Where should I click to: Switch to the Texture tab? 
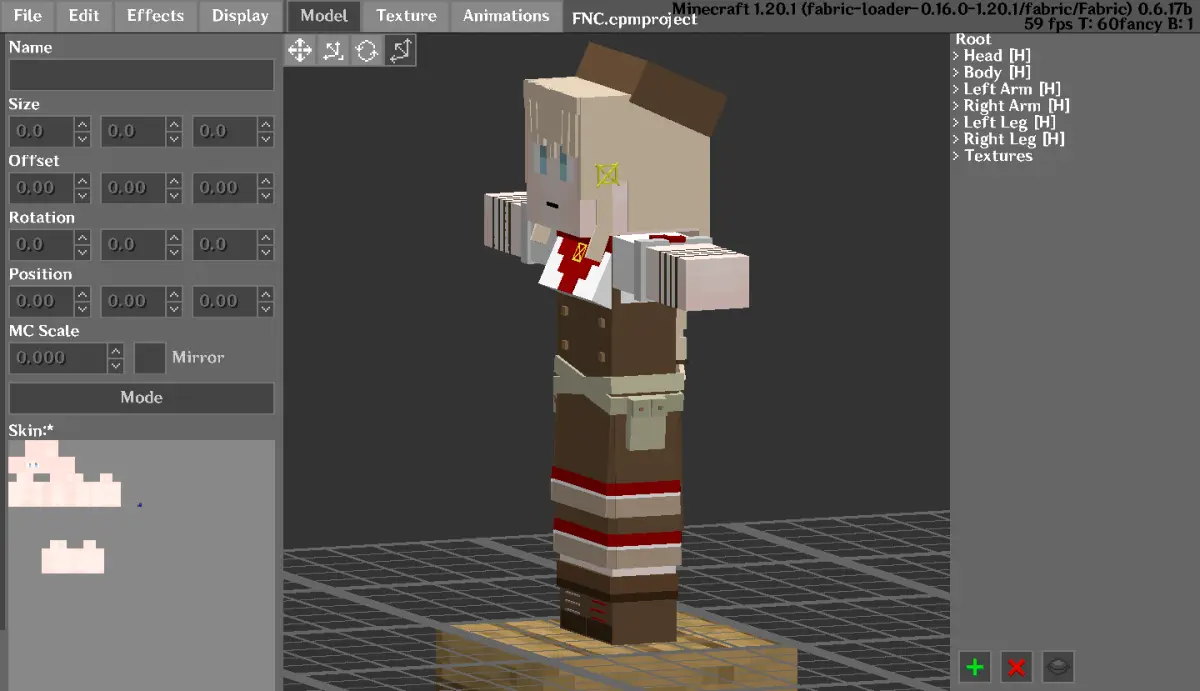coord(406,16)
